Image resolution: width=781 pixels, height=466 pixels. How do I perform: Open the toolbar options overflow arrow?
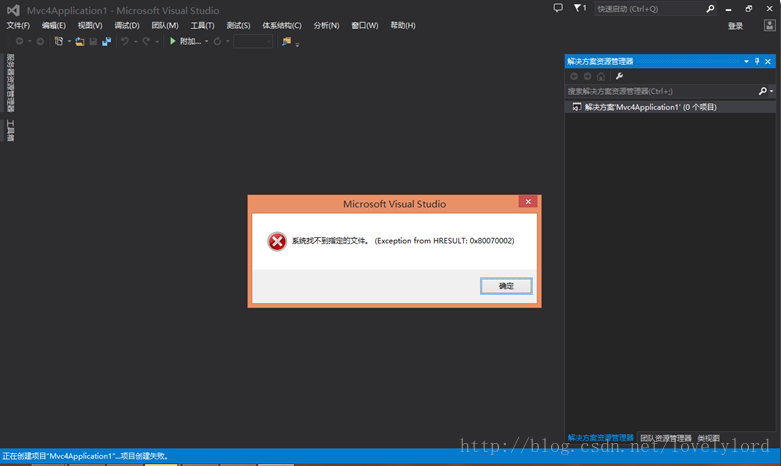[x=297, y=44]
